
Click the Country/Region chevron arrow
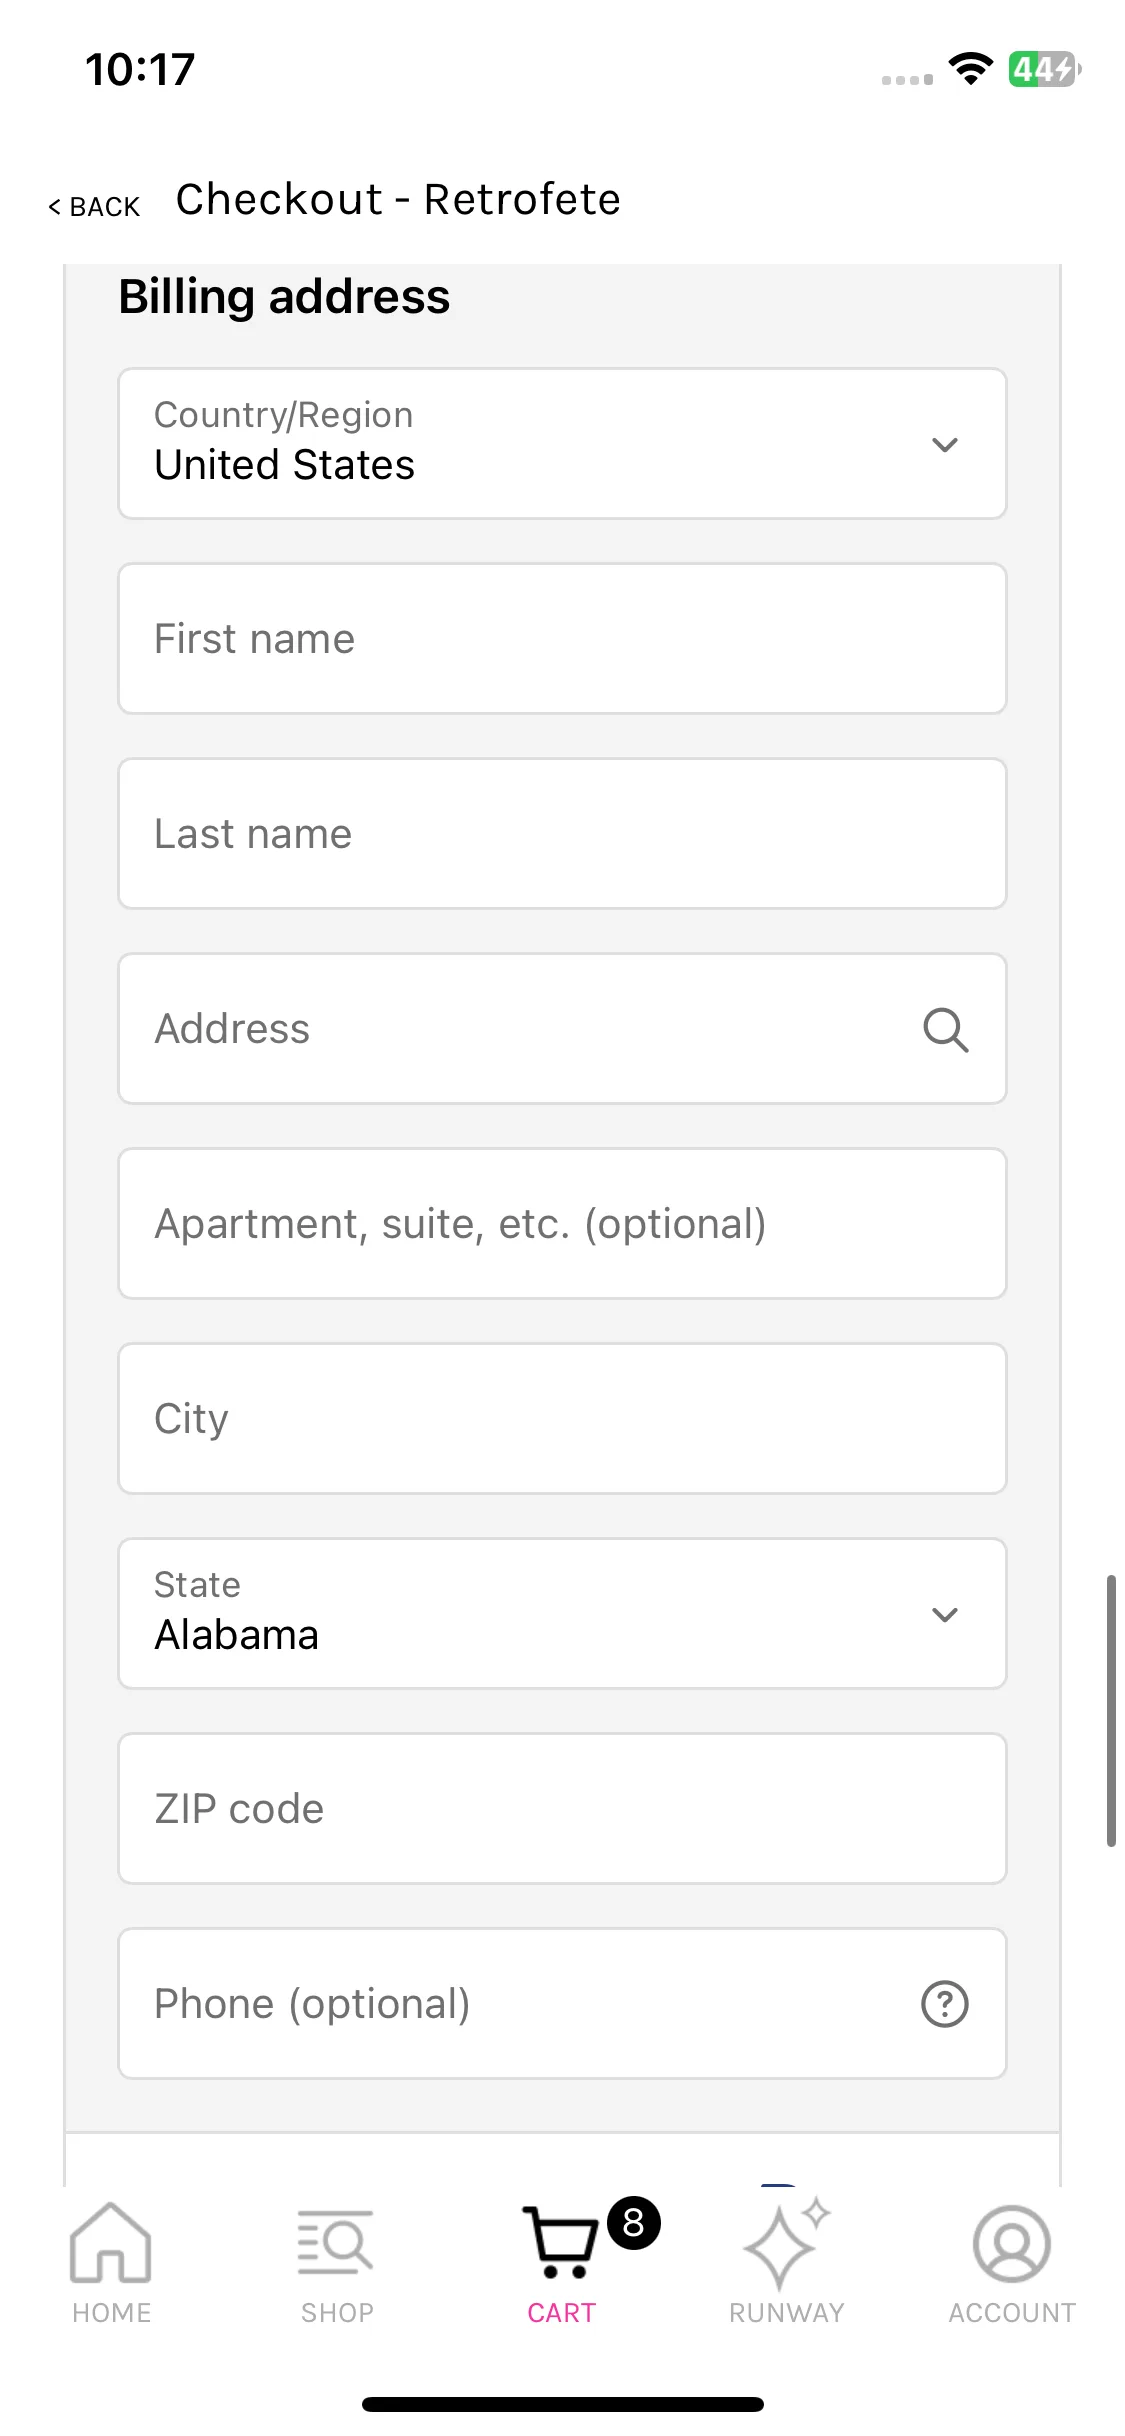(945, 445)
